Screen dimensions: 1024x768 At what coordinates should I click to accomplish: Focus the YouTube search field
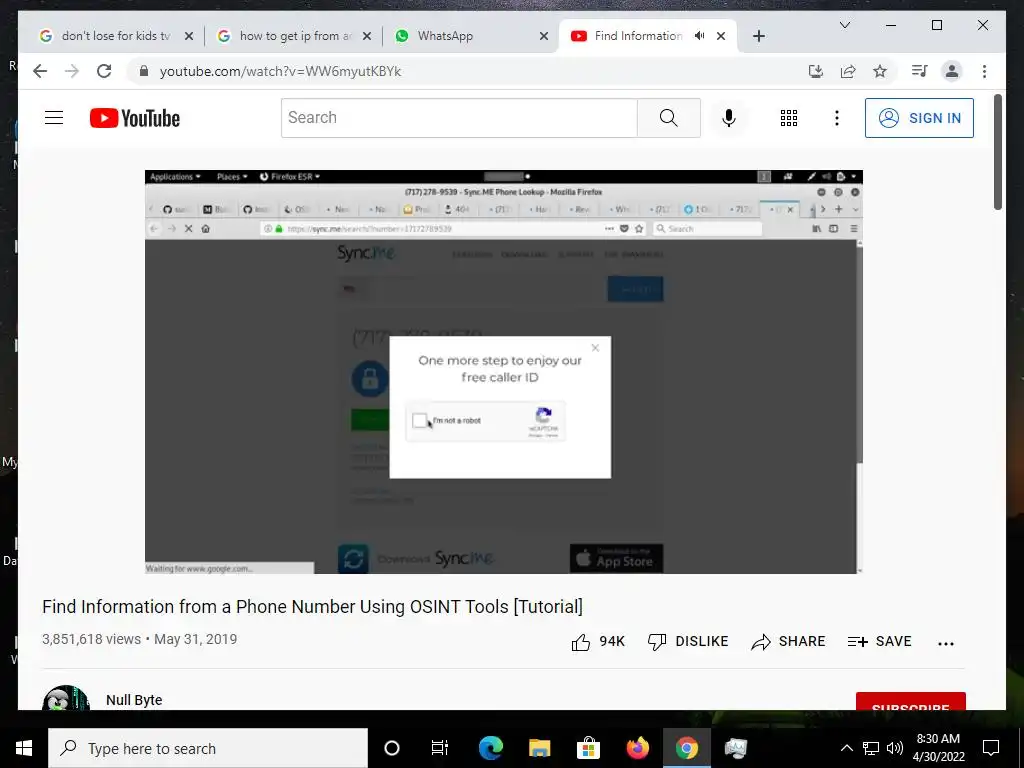pos(459,118)
